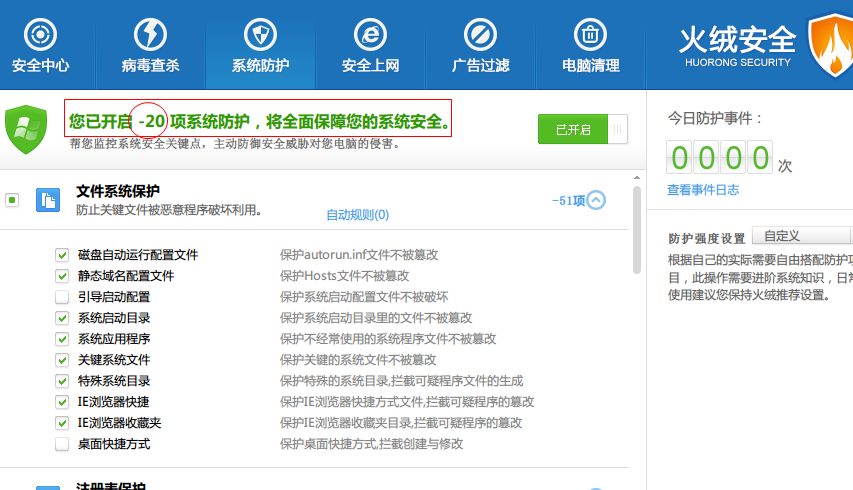The image size is (853, 490).
Task: Click the green Windows shield status icon
Action: pos(27,127)
